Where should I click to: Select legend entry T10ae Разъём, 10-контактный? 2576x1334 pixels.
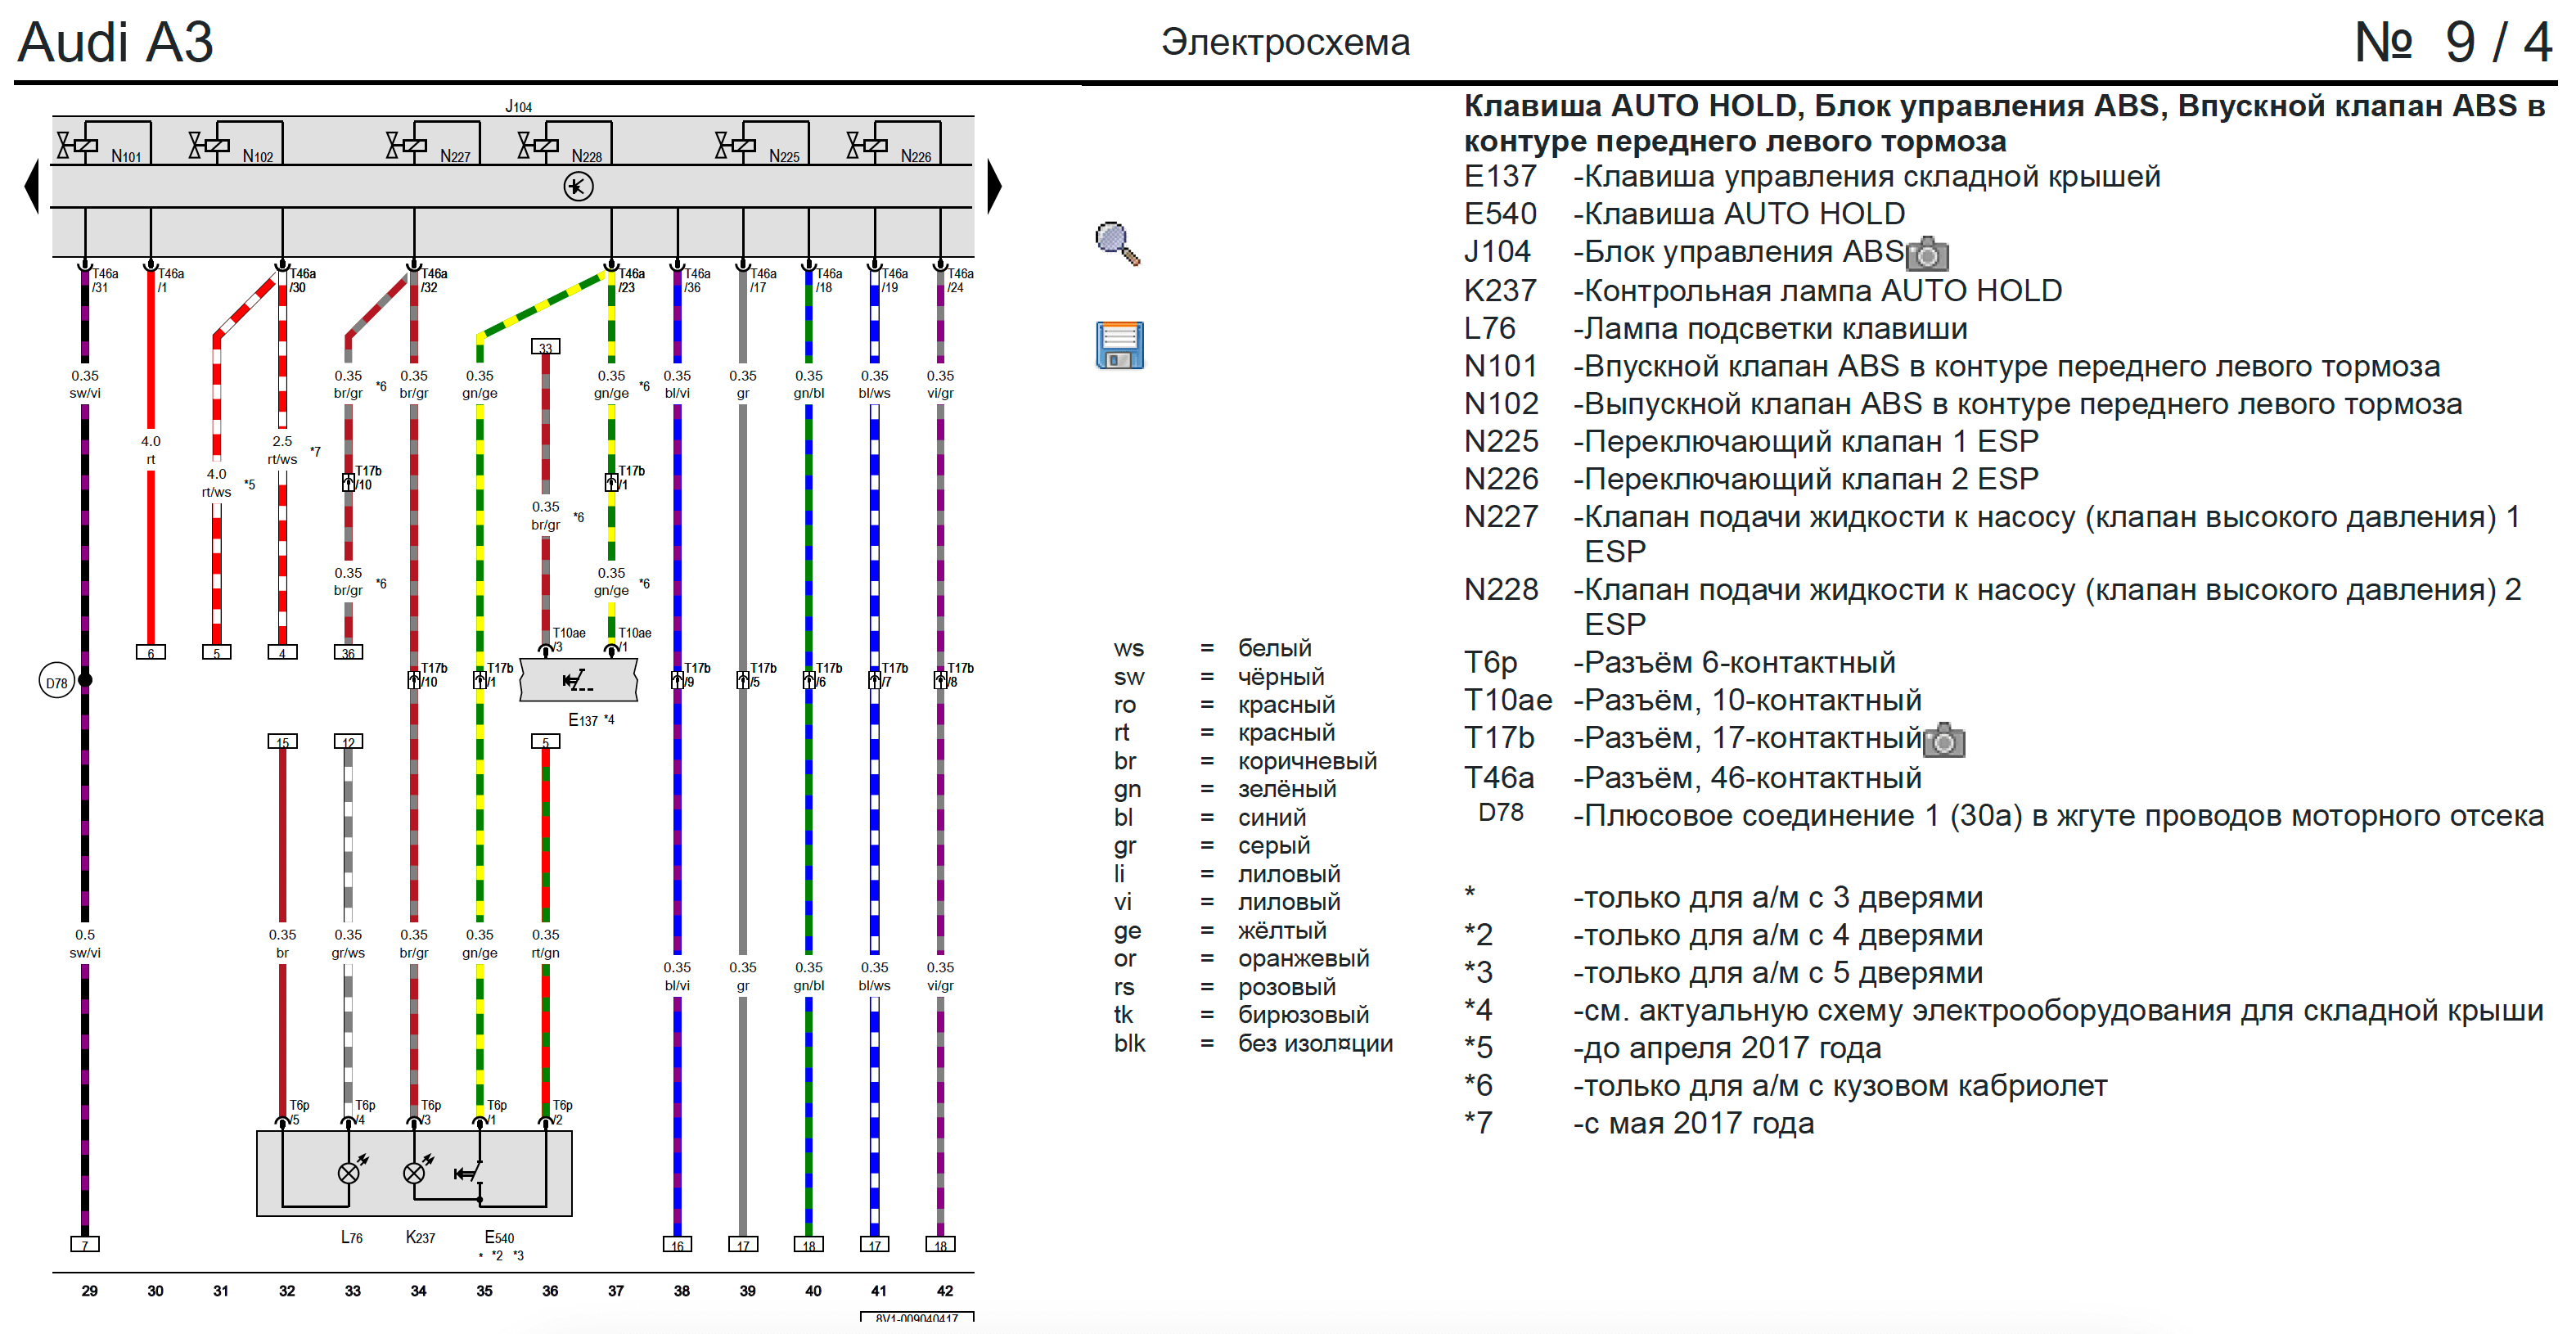click(1692, 701)
